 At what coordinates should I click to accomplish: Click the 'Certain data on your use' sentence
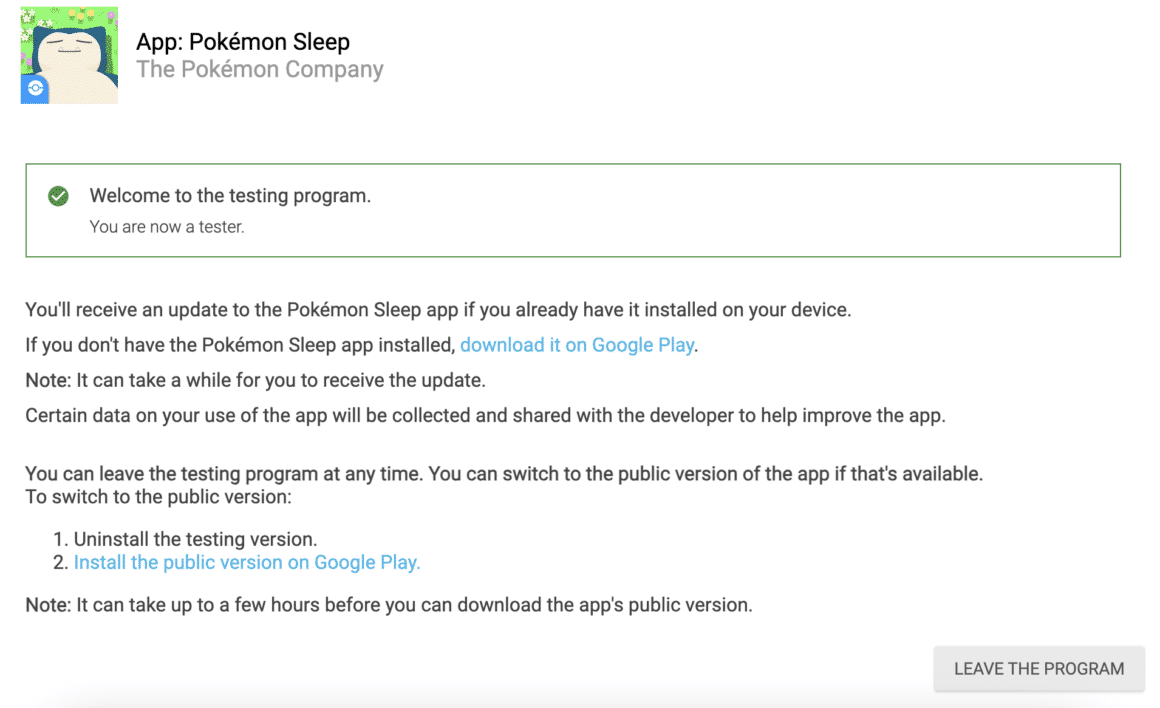tap(485, 416)
